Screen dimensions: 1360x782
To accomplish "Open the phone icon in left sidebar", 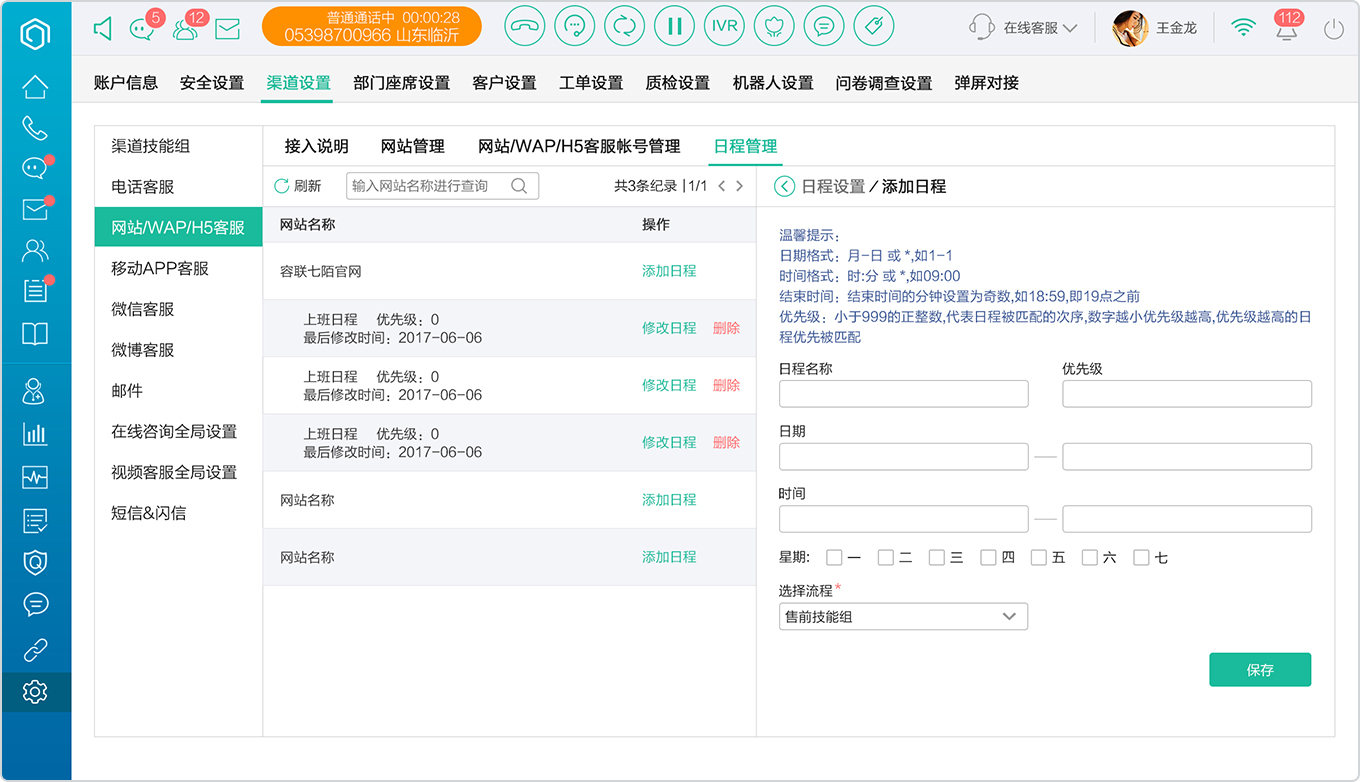I will [x=35, y=128].
